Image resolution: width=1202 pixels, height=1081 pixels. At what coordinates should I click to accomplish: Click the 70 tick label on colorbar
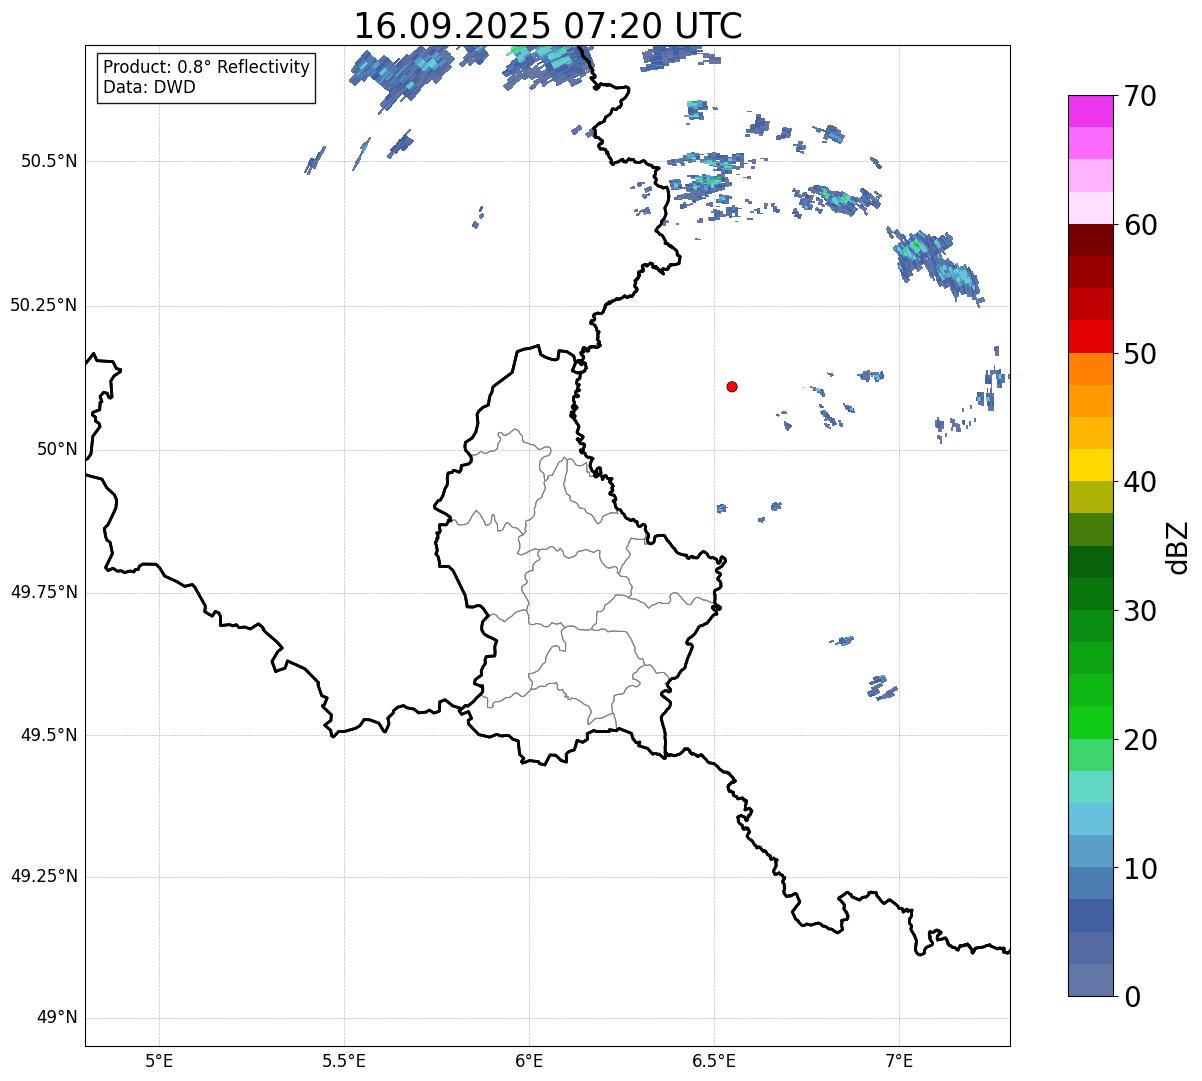(x=1140, y=97)
